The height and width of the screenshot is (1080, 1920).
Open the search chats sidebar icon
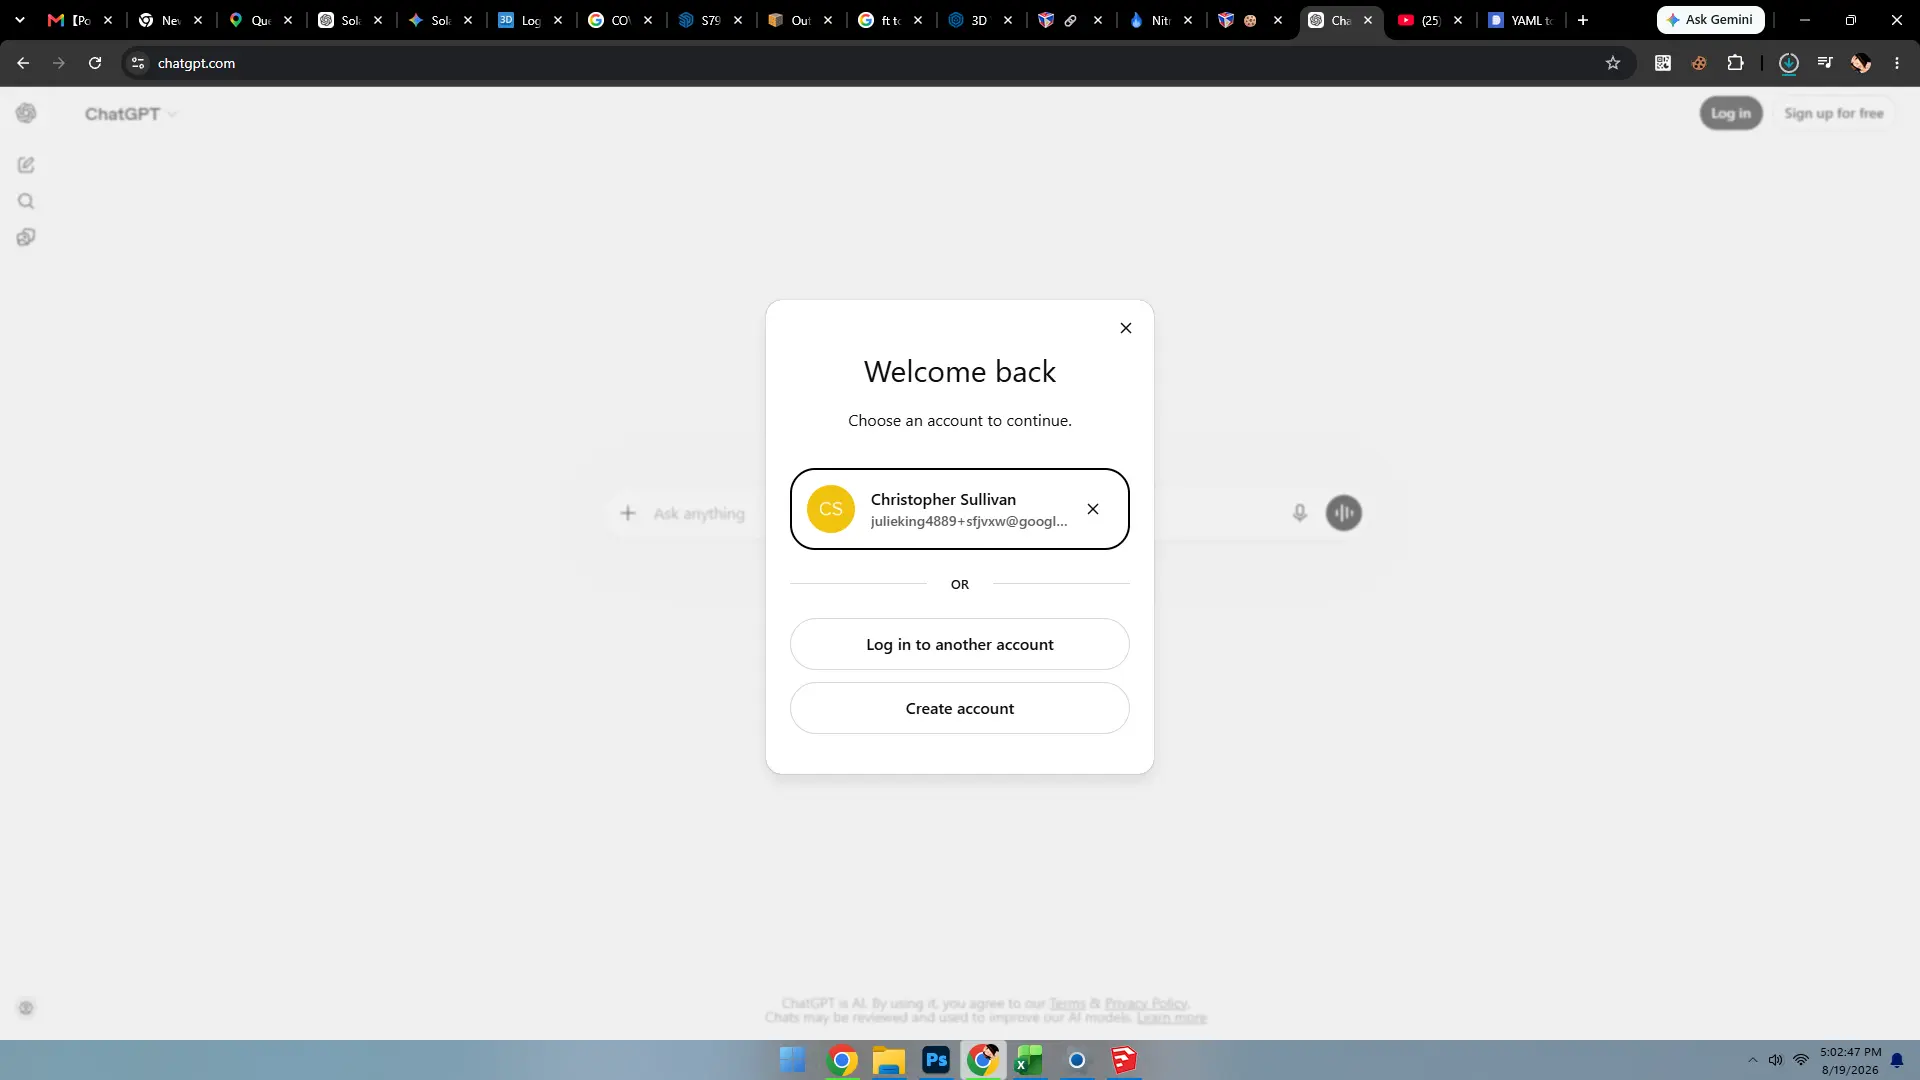click(26, 201)
